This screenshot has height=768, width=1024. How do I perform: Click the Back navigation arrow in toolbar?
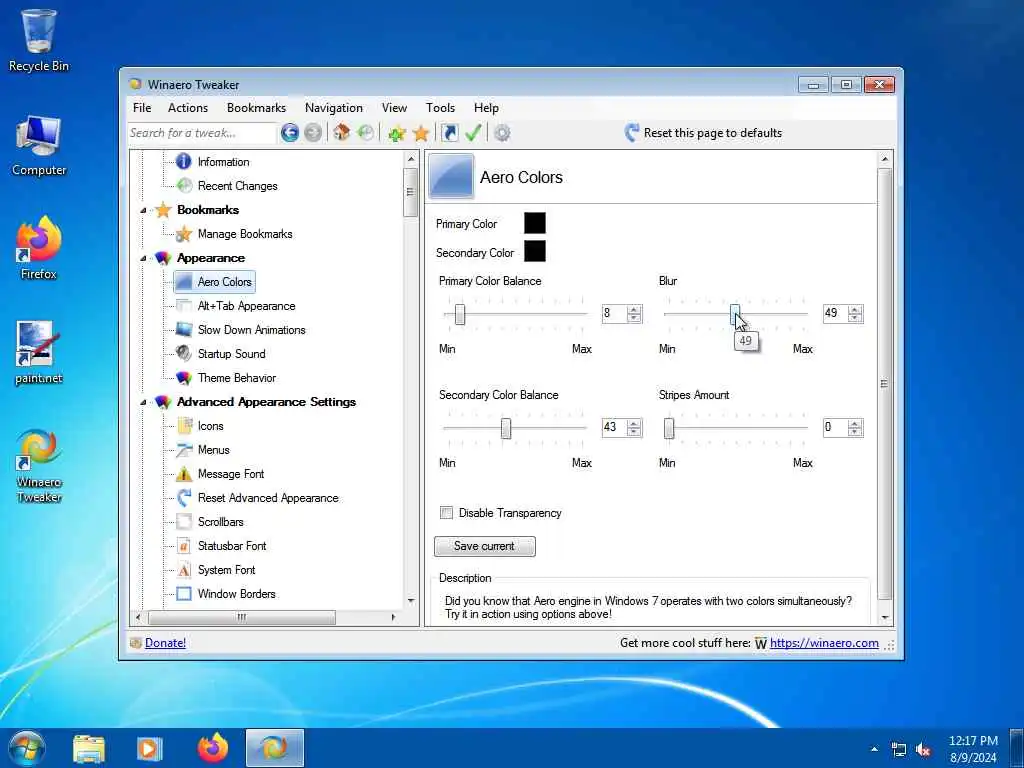point(290,133)
